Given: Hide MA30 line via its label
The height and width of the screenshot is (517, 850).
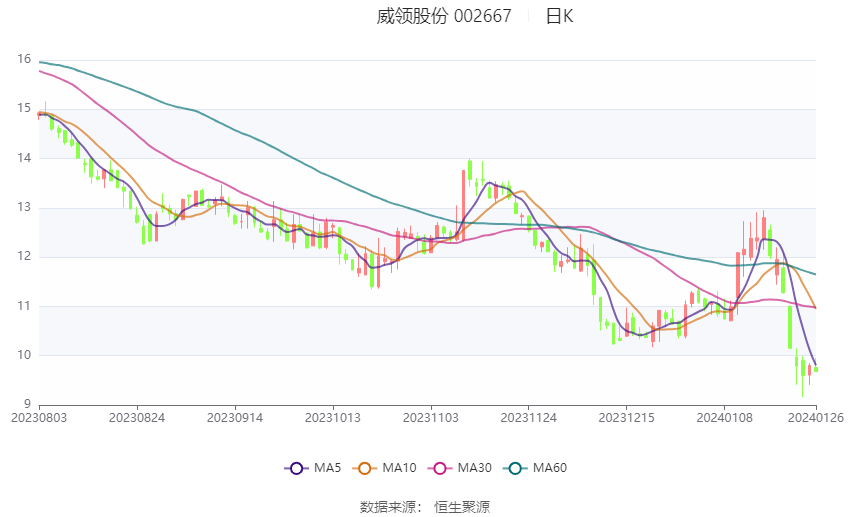Looking at the screenshot, I should pos(474,468).
